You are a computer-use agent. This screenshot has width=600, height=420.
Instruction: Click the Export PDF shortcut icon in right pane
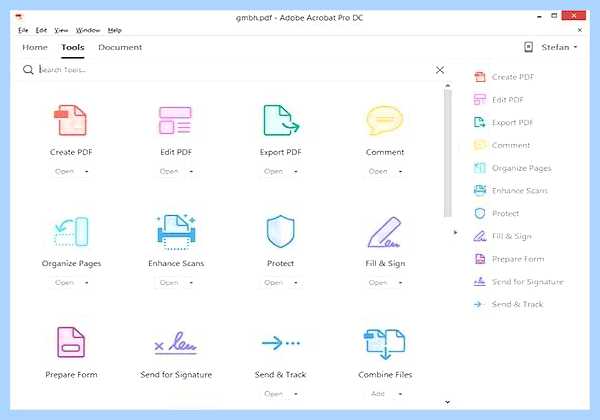tap(480, 122)
